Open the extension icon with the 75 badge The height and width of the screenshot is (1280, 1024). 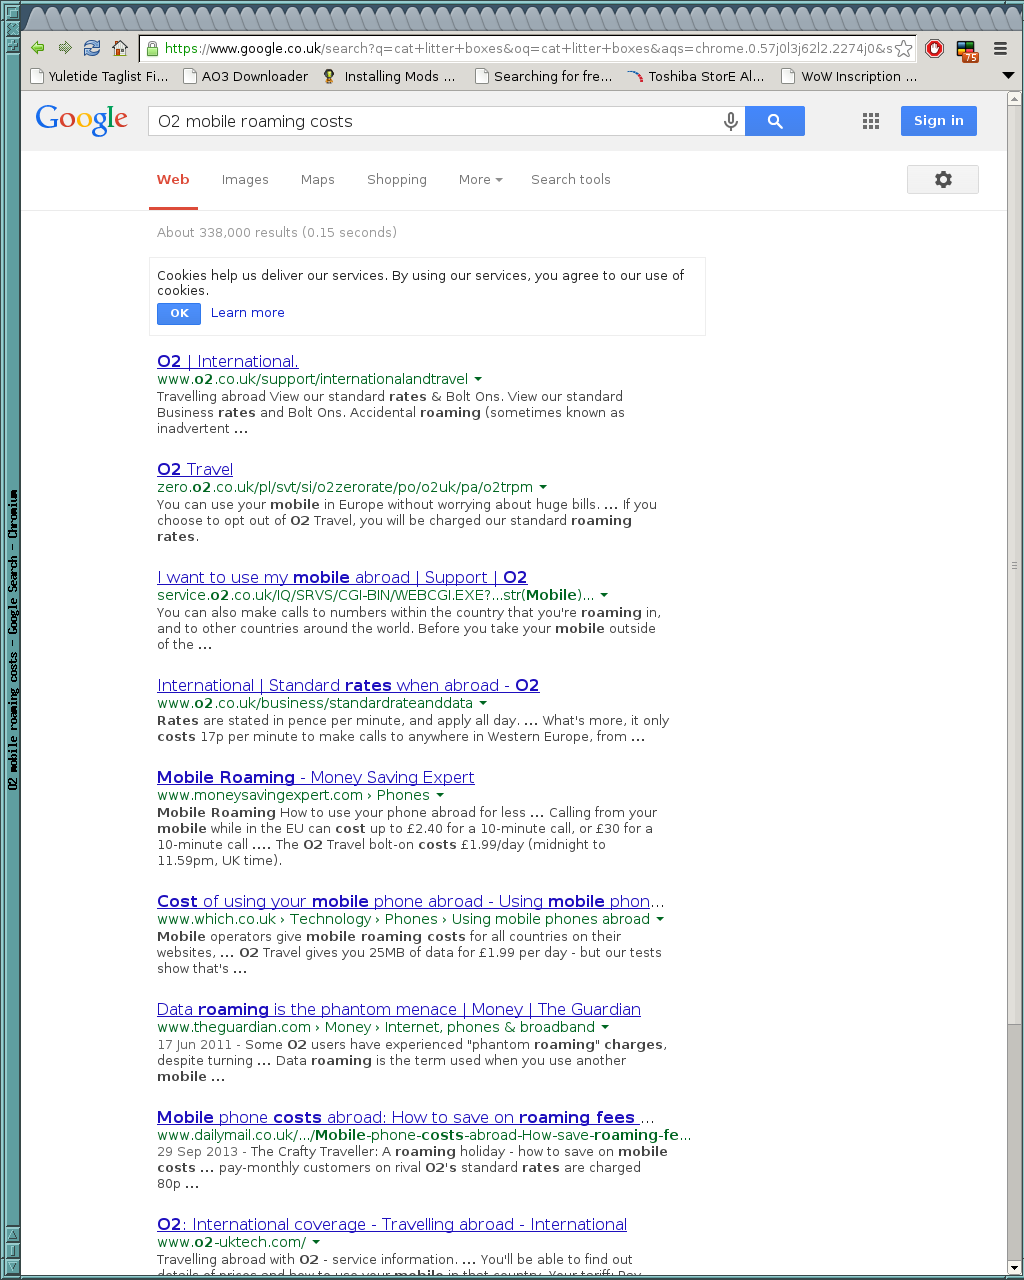(x=966, y=50)
